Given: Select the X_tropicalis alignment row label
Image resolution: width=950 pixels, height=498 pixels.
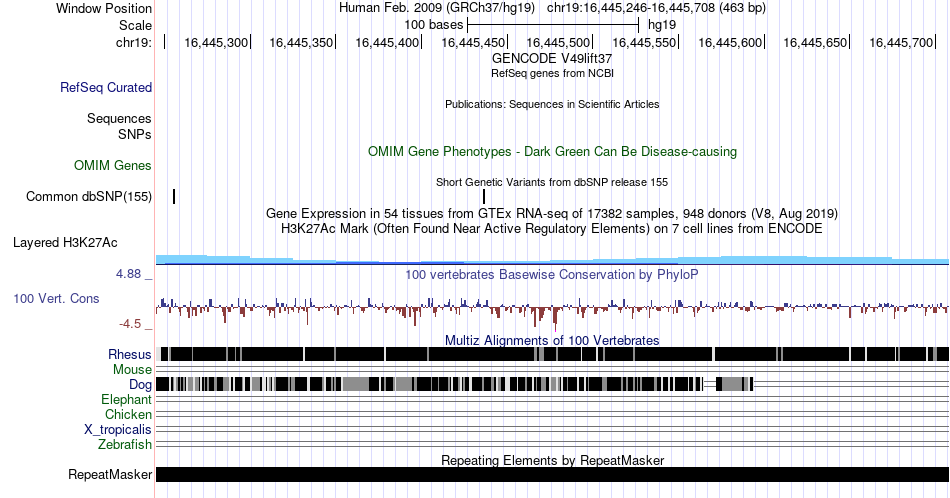Looking at the screenshot, I should coord(118,430).
